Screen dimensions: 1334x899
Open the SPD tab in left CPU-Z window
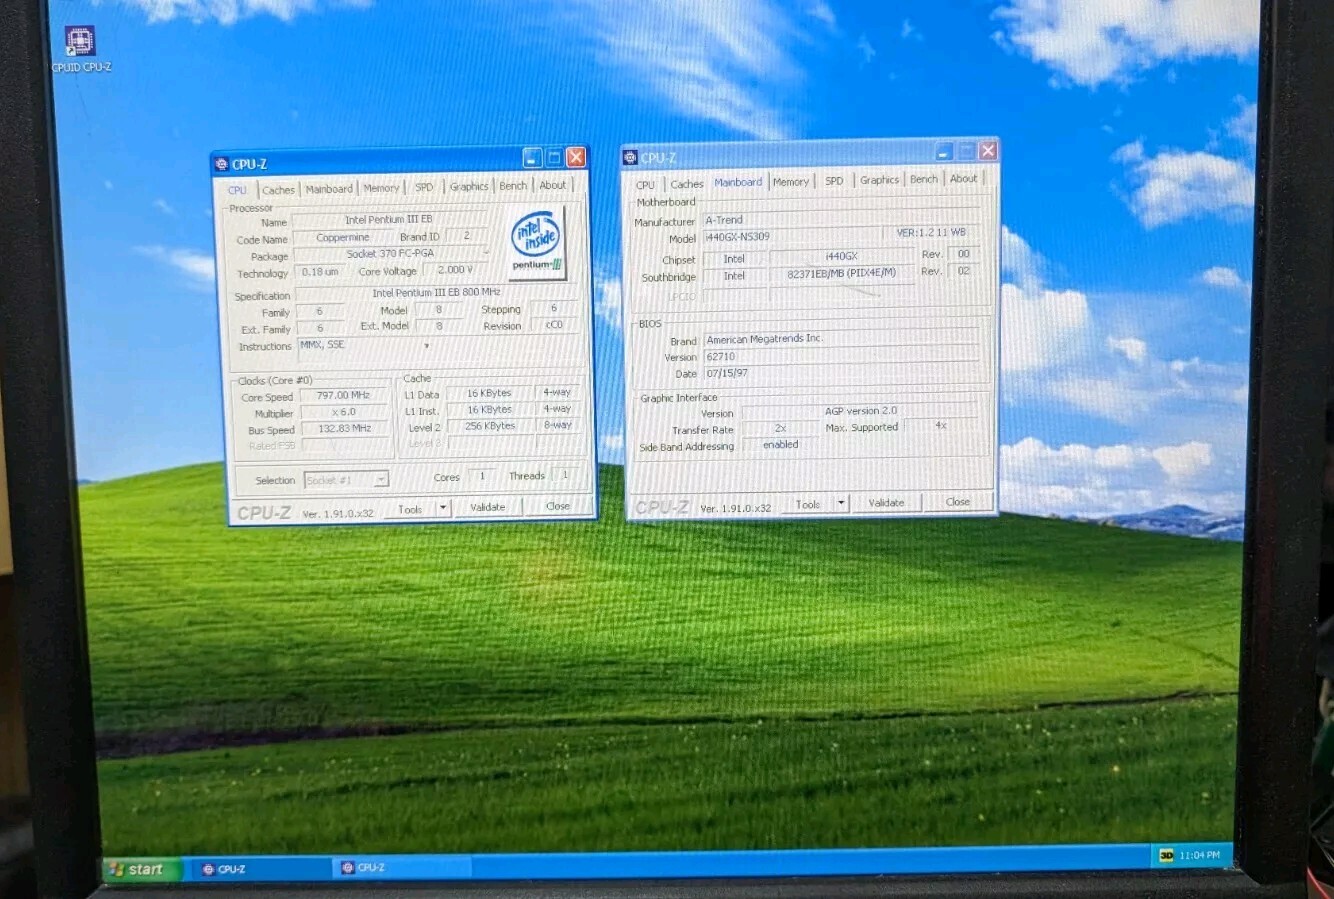[424, 187]
